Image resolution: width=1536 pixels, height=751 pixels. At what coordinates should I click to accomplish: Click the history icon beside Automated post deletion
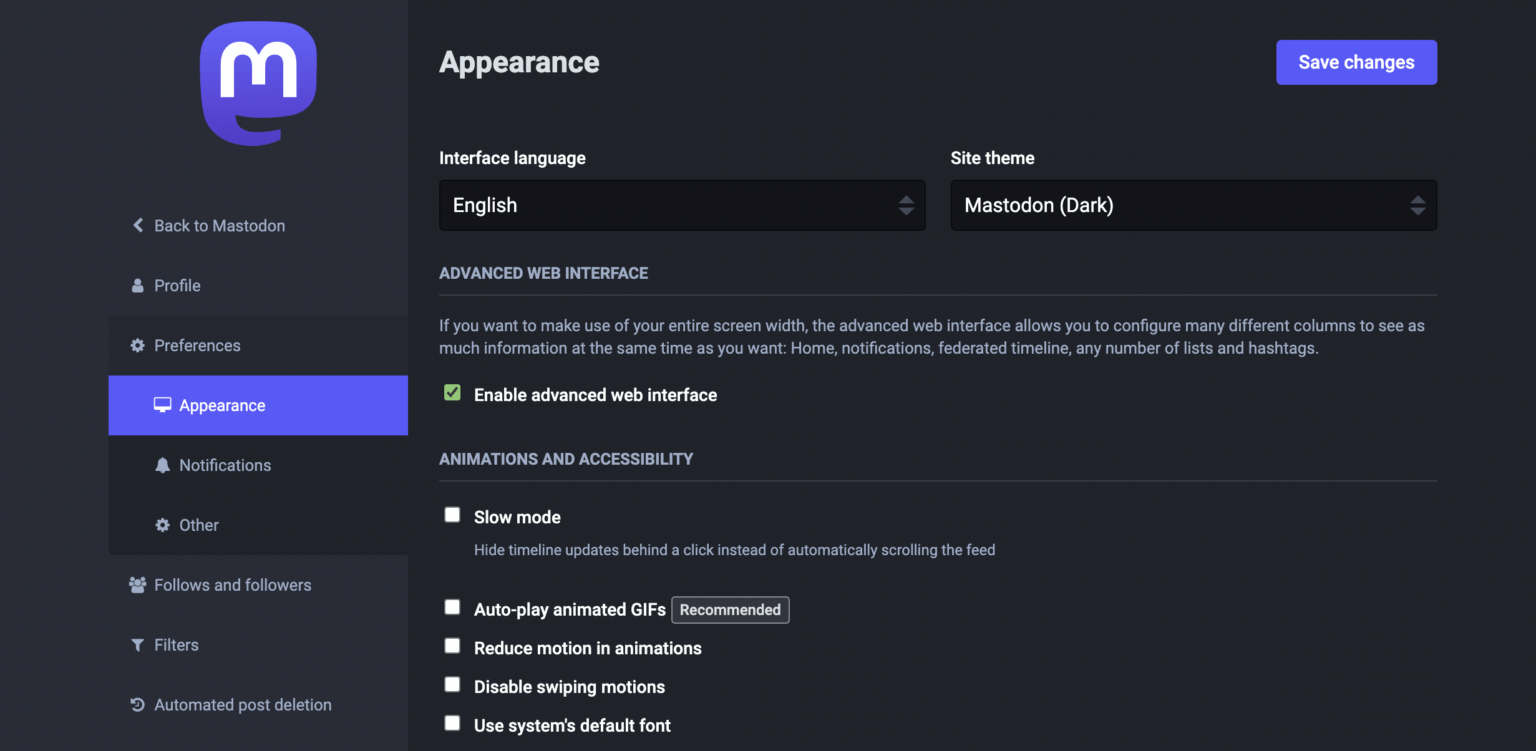pyautogui.click(x=138, y=705)
